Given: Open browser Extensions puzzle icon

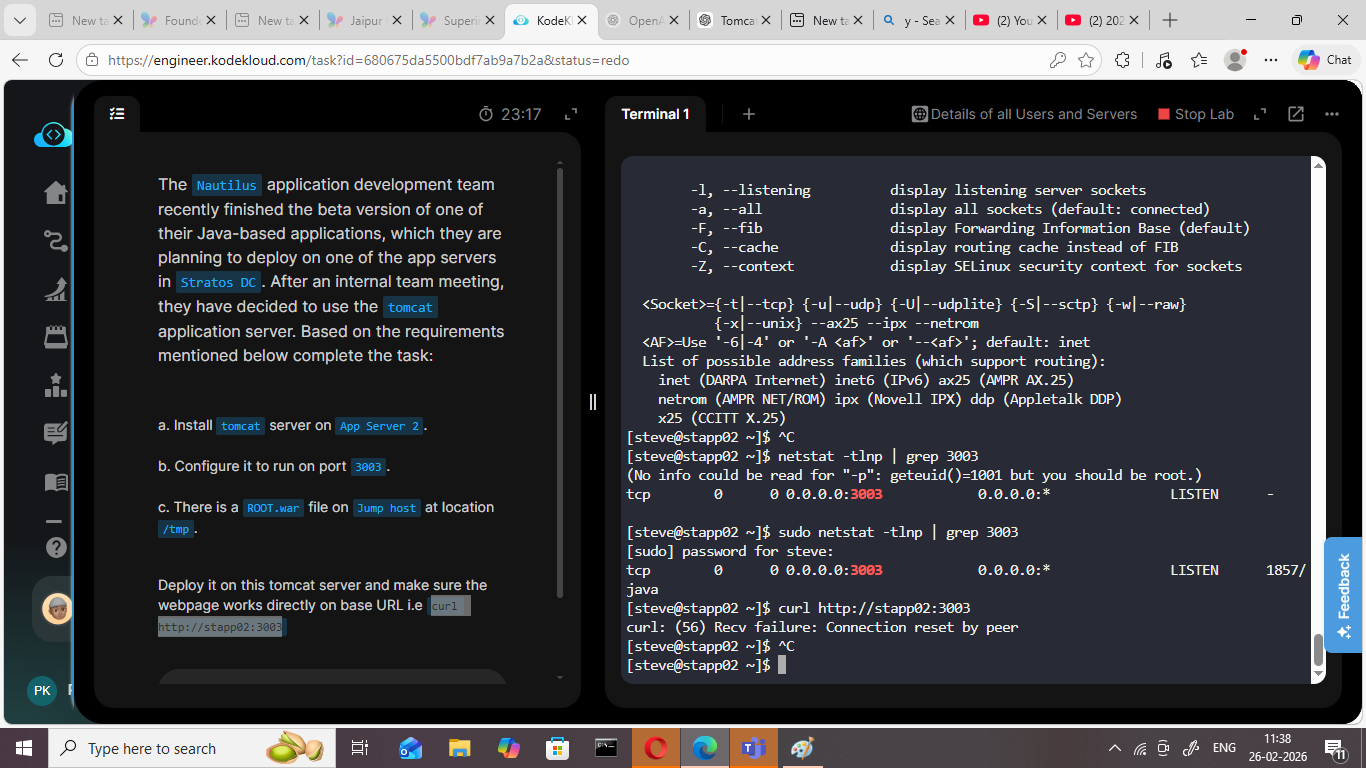Looking at the screenshot, I should (x=1123, y=60).
